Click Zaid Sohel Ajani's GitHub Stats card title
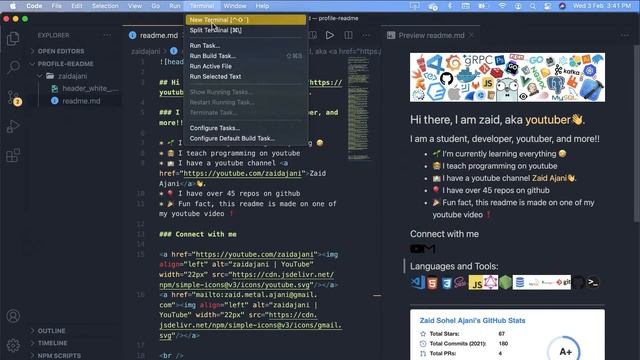 click(472, 320)
